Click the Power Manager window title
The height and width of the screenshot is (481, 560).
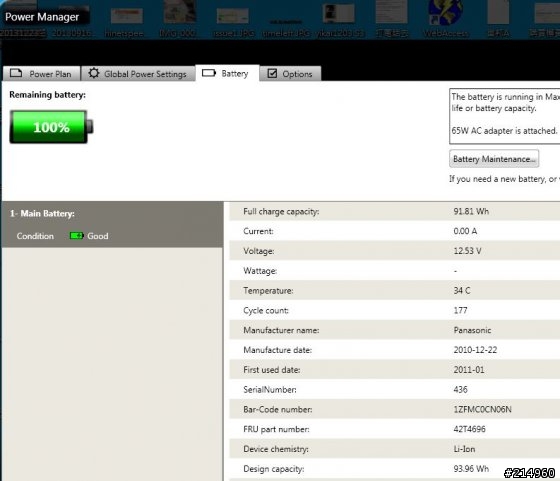click(42, 17)
